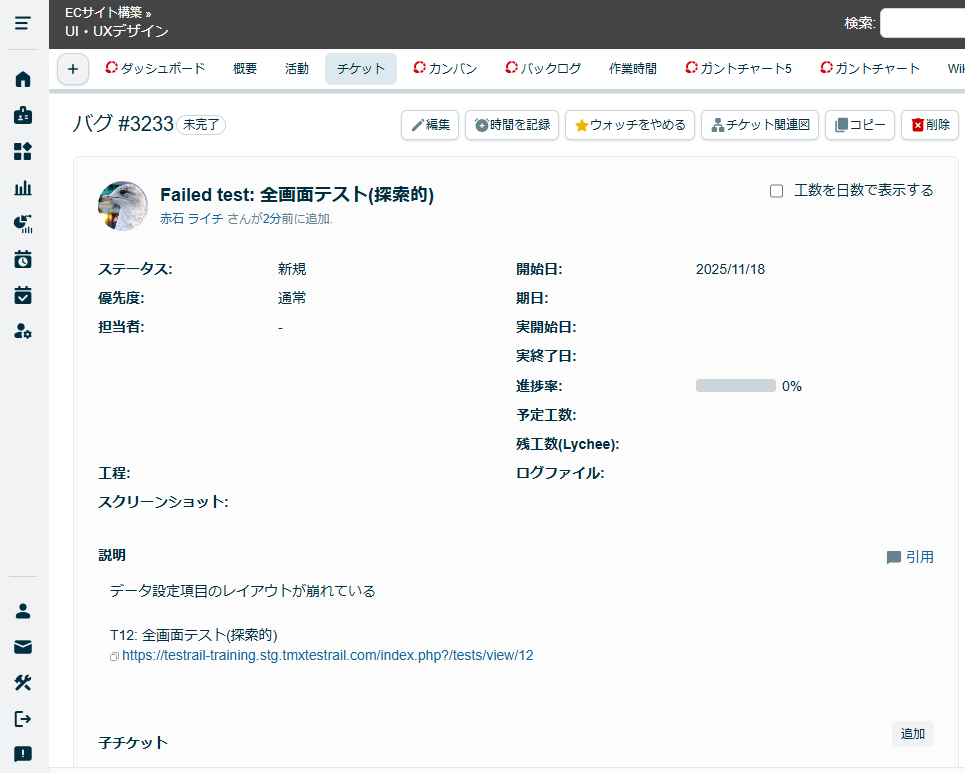Open the mail envelope icon in the sidebar

point(23,647)
